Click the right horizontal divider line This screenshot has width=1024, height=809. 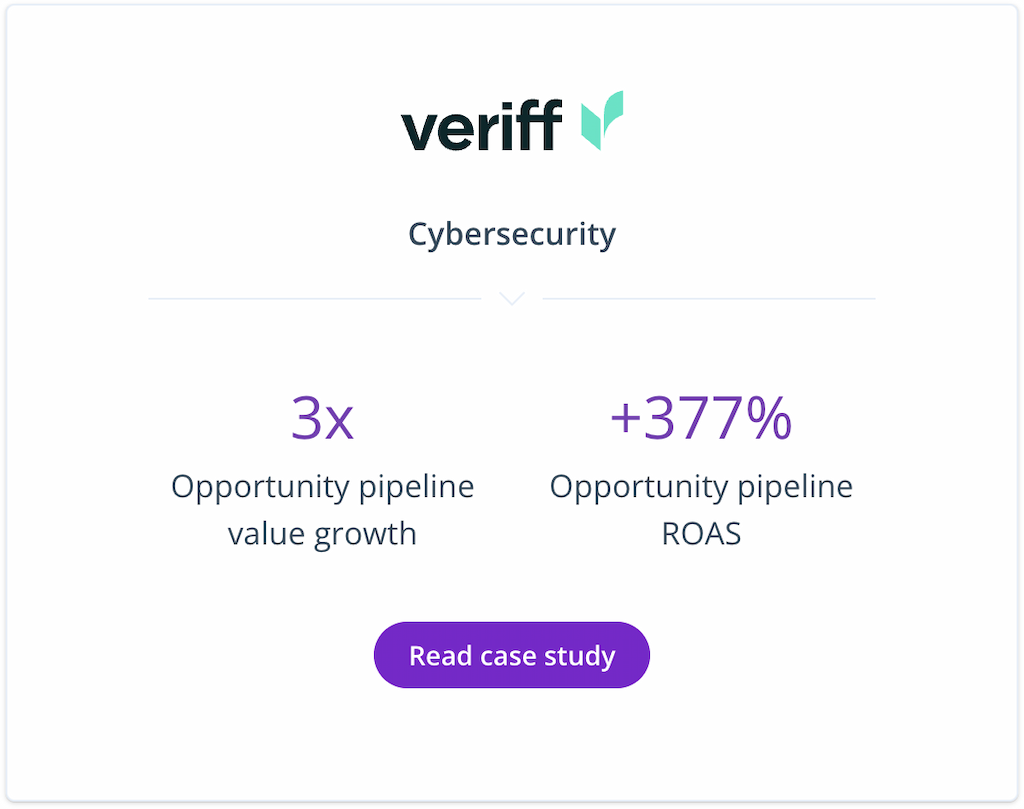pos(709,298)
